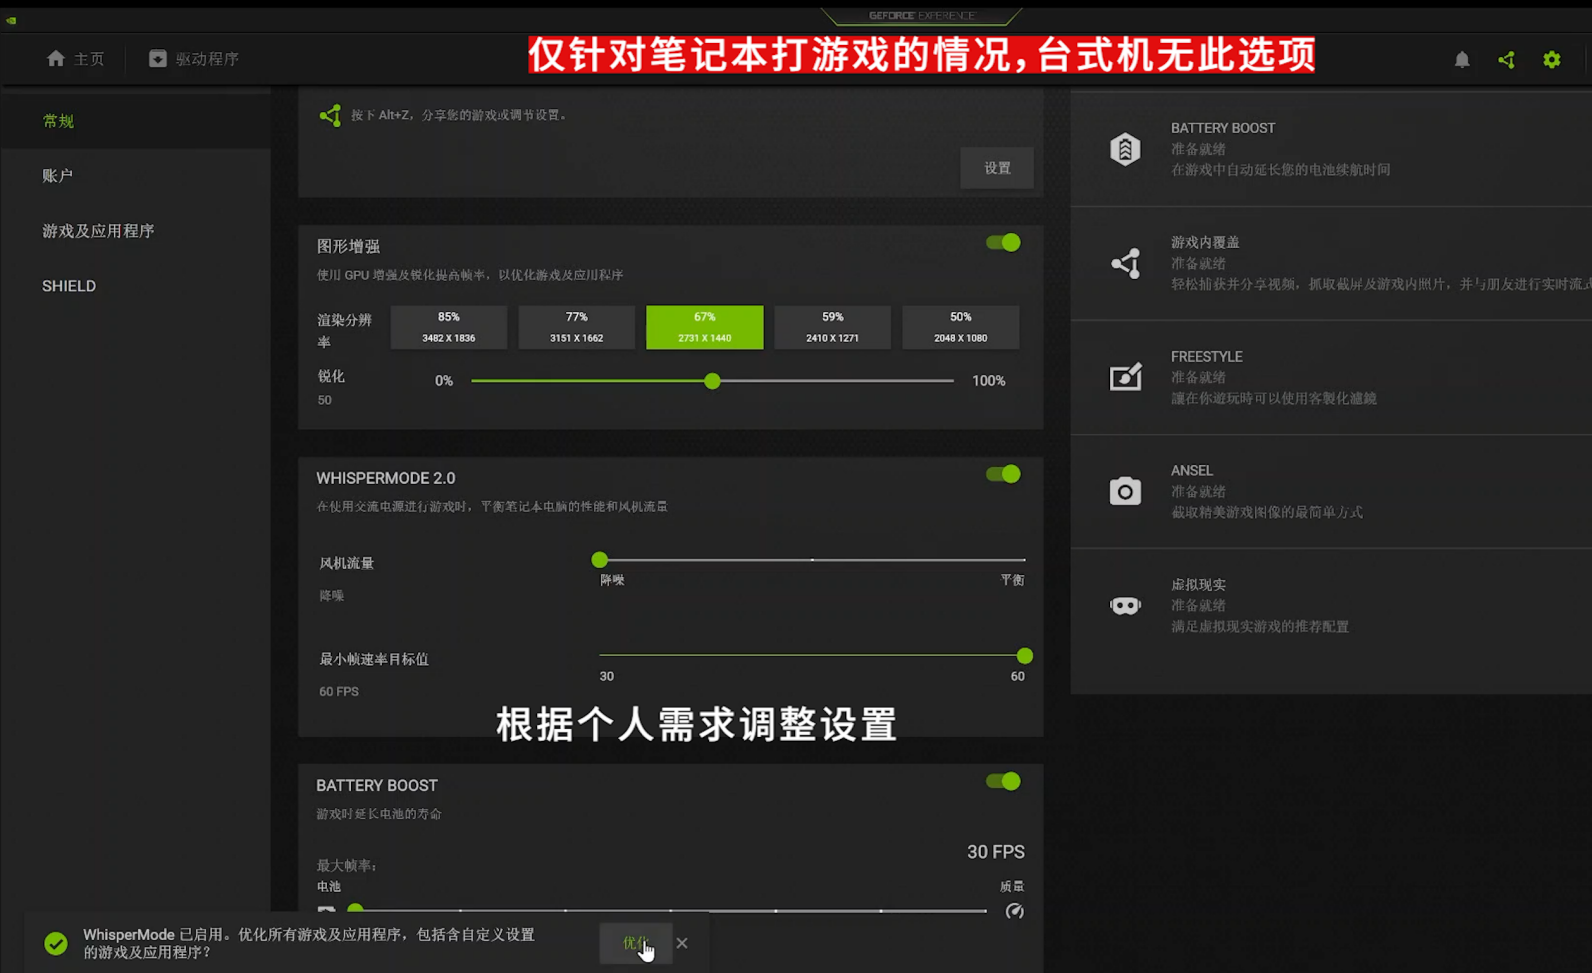
Task: Go to the 主页 home tab
Action: pyautogui.click(x=75, y=59)
